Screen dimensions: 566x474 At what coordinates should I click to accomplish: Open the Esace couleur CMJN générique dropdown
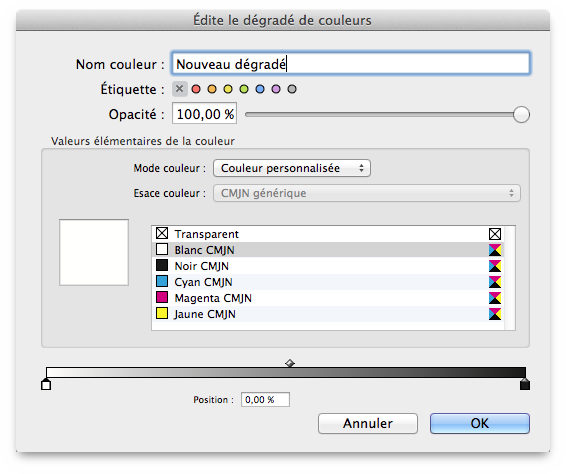[x=367, y=193]
